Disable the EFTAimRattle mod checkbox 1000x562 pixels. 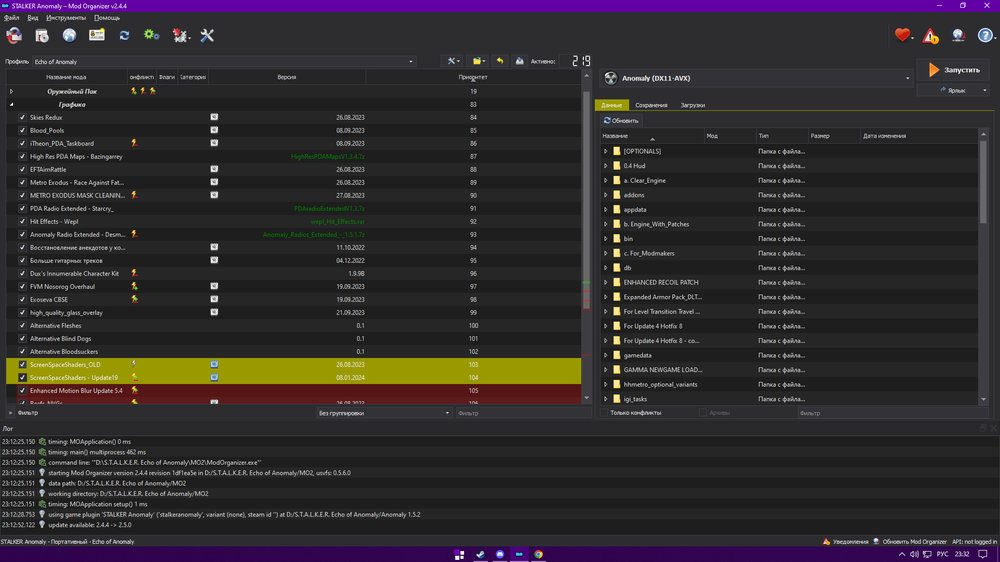pos(22,169)
